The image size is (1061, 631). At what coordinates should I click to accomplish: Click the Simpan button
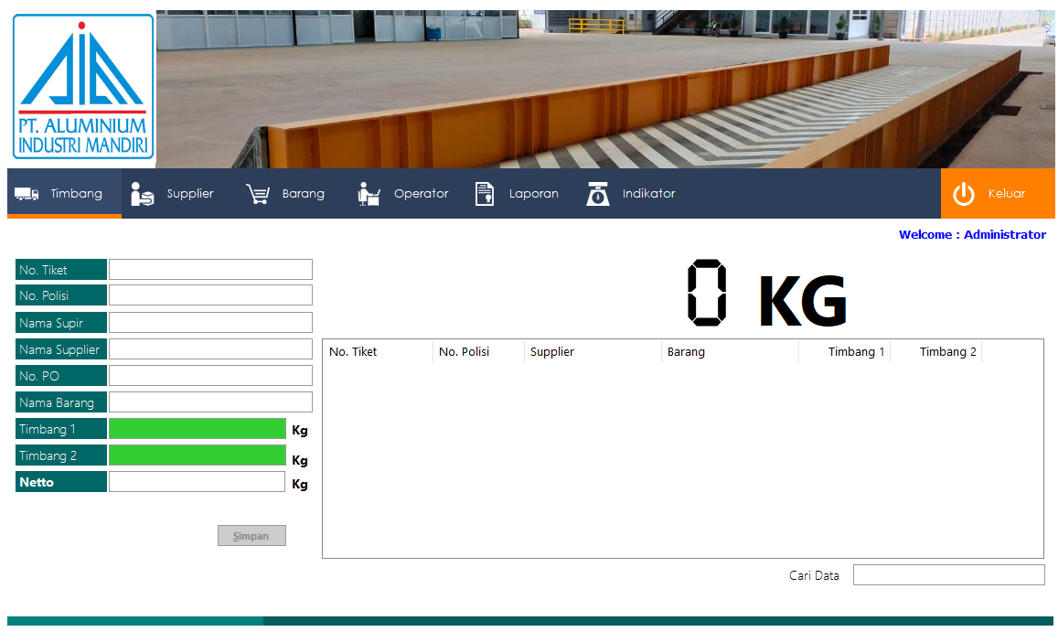tap(252, 536)
